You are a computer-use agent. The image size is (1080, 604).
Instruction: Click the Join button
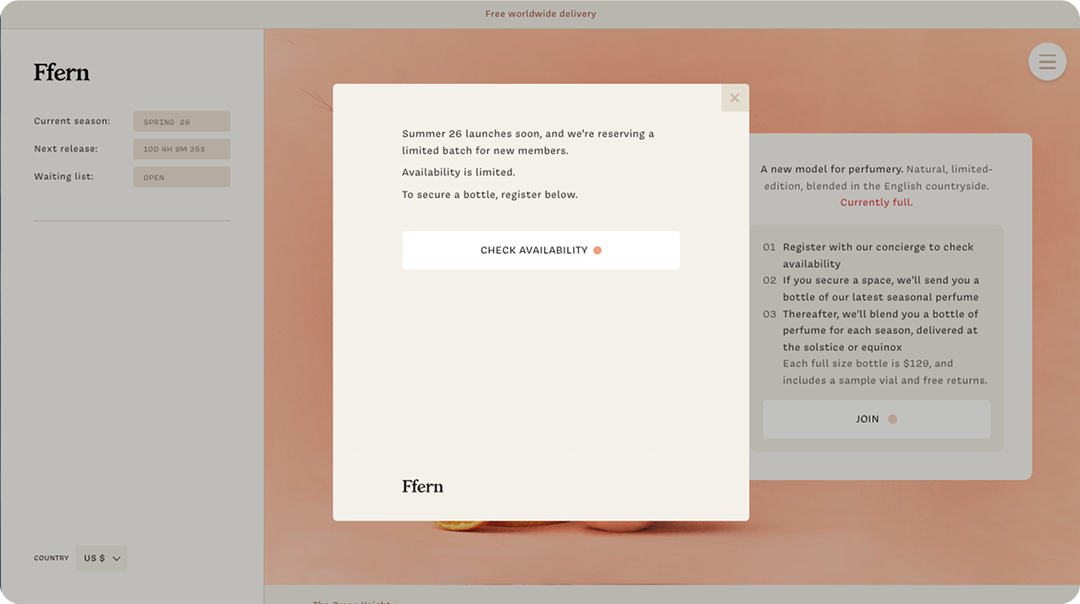tap(876, 419)
